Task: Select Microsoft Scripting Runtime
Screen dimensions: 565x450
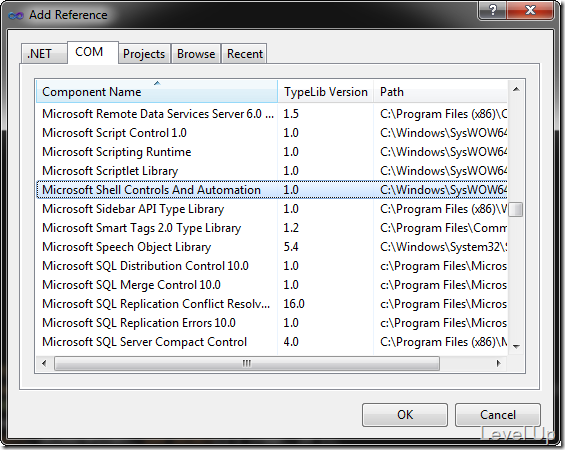Action: pos(272,152)
